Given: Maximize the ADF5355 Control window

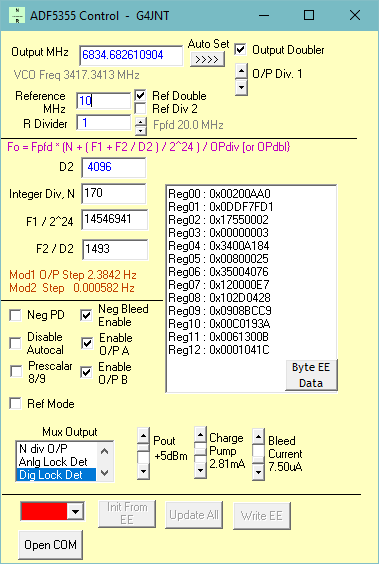Looking at the screenshot, I should [309, 15].
